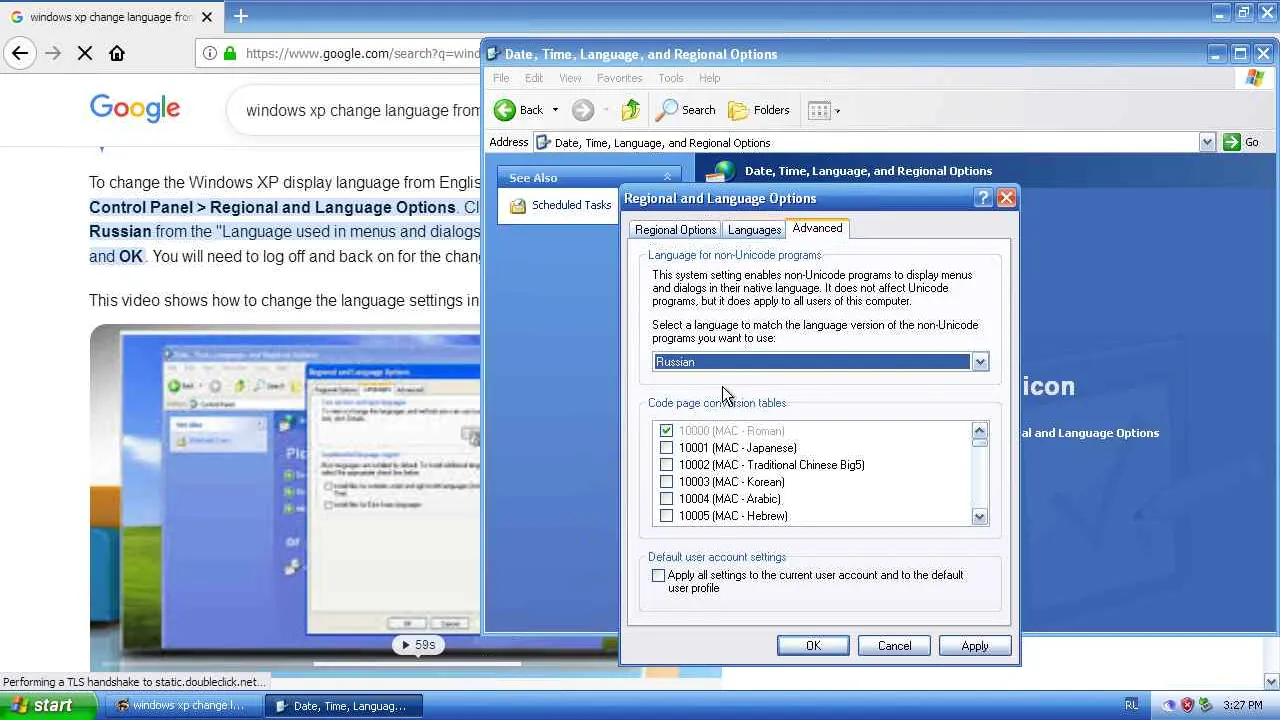Screen dimensions: 1280x720
Task: Click the browser URL address field
Action: pyautogui.click(x=362, y=53)
